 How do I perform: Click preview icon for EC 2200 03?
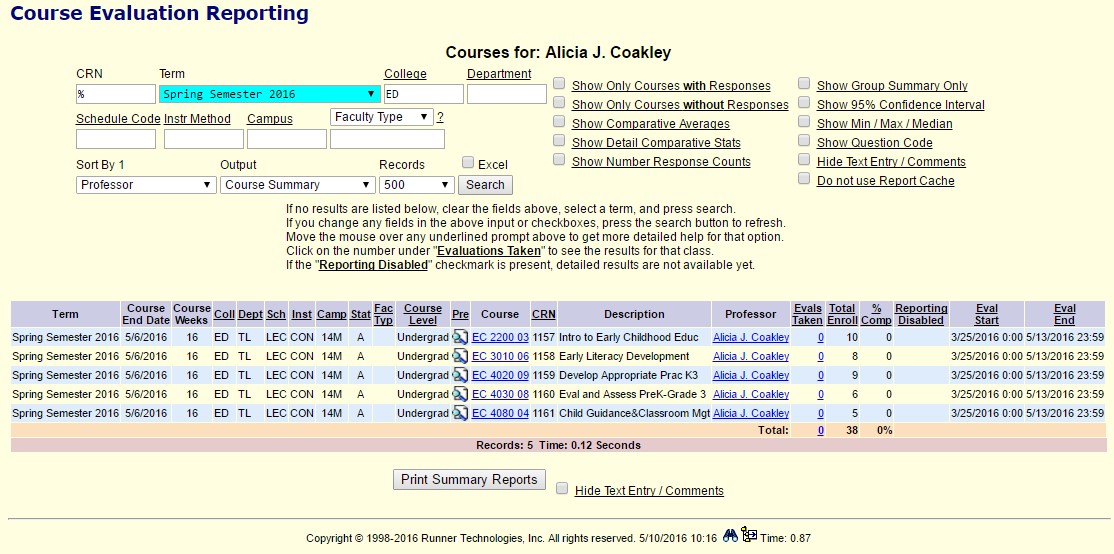460,338
